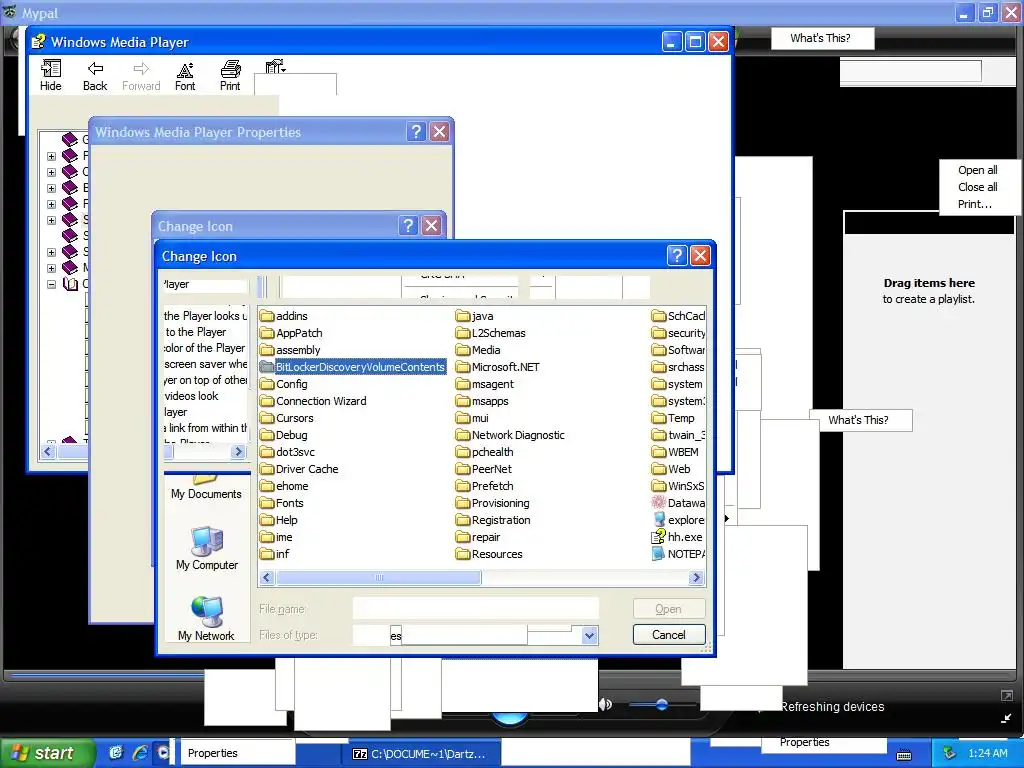The image size is (1024, 768).
Task: Click My Network in places bar
Action: (x=206, y=619)
